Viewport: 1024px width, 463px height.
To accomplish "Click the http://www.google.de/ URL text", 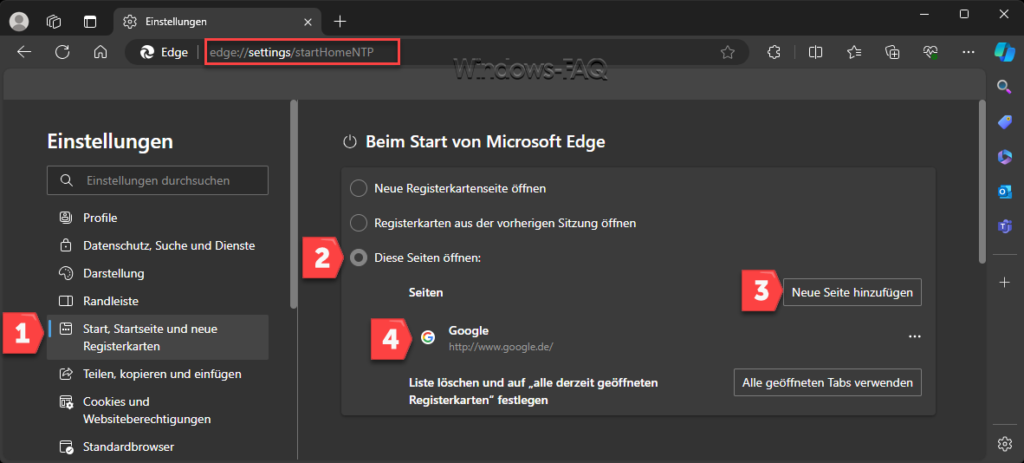I will pos(501,347).
